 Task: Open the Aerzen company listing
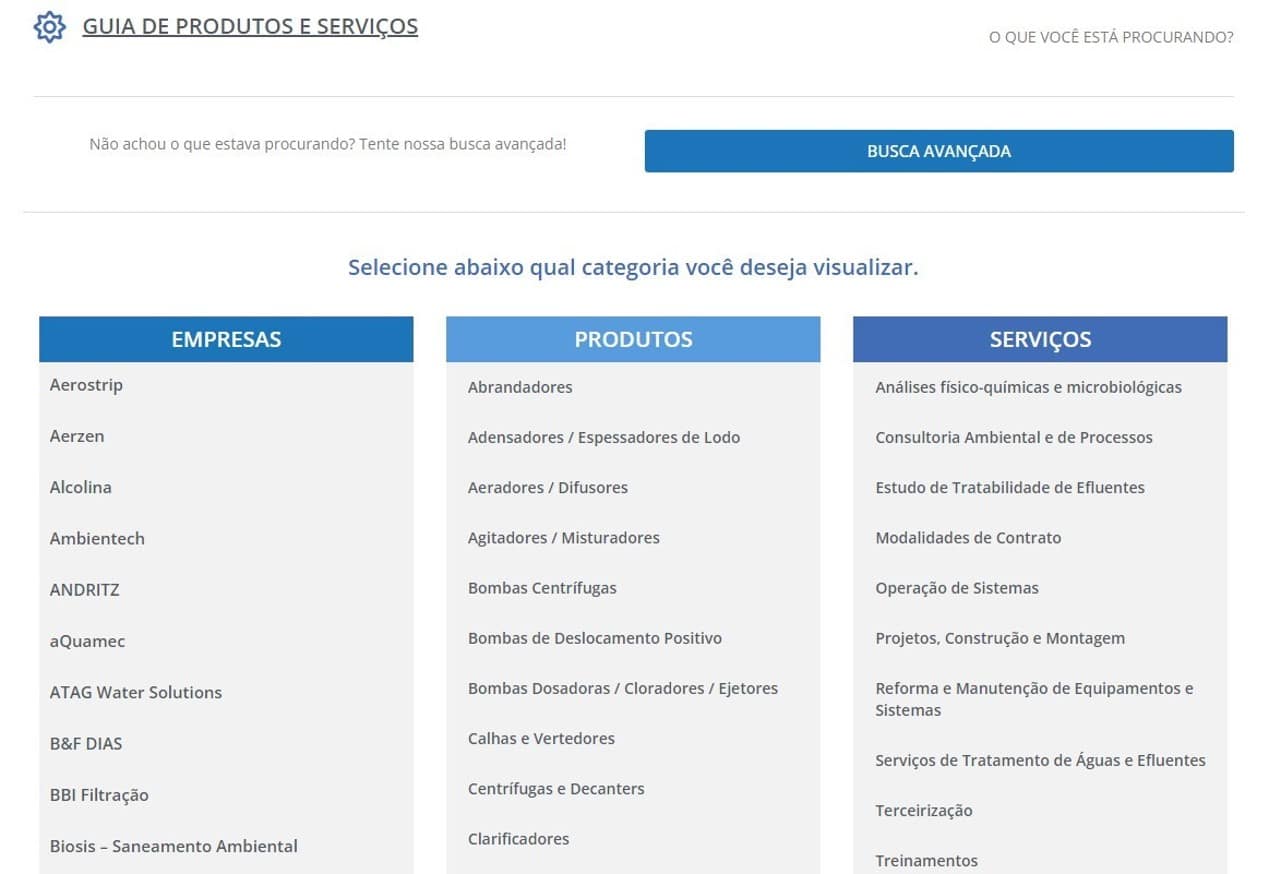[x=77, y=436]
